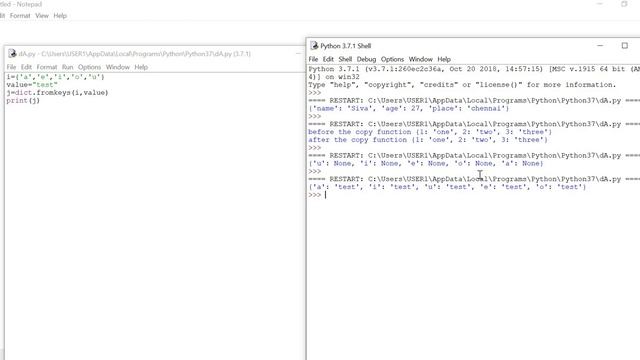Maximize the Notepad window
The height and width of the screenshot is (360, 640).
(x=624, y=4)
